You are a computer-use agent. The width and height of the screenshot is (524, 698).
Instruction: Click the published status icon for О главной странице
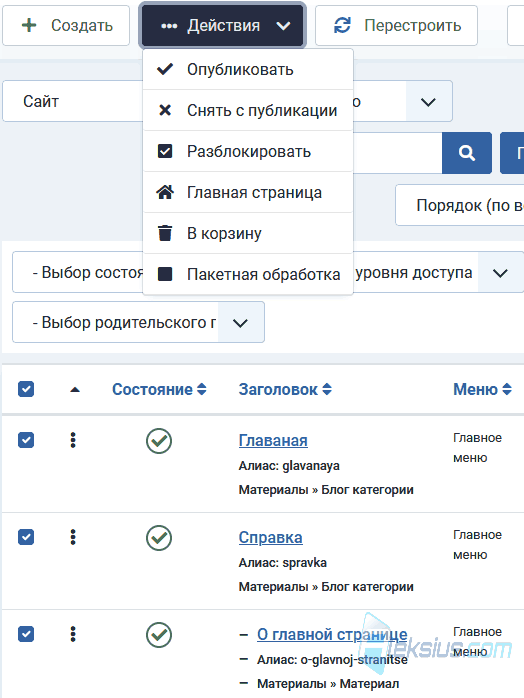coord(159,635)
